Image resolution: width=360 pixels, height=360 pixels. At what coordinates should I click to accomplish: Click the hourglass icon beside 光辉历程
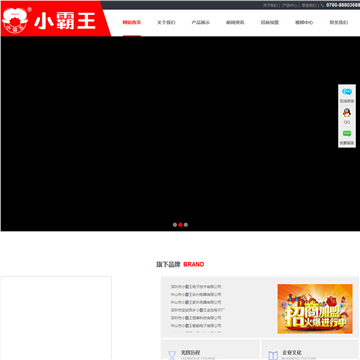click(172, 355)
